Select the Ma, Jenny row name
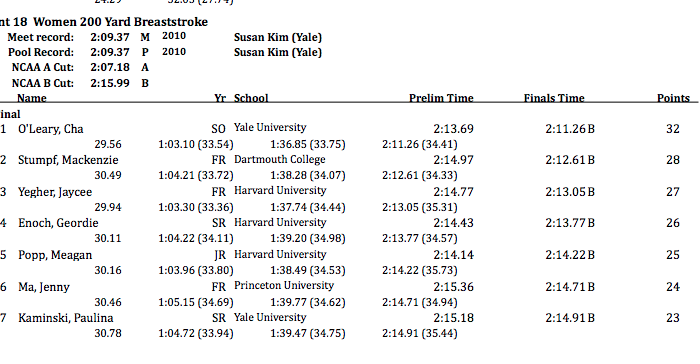700x364 pixels. pyautogui.click(x=44, y=287)
